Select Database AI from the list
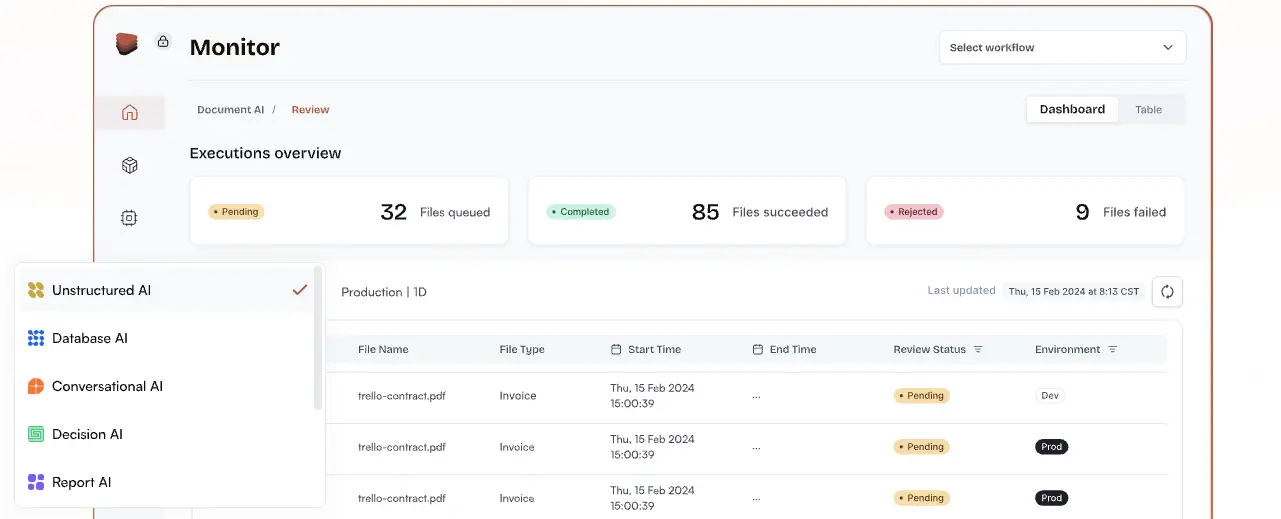This screenshot has width=1281, height=519. pyautogui.click(x=165, y=338)
